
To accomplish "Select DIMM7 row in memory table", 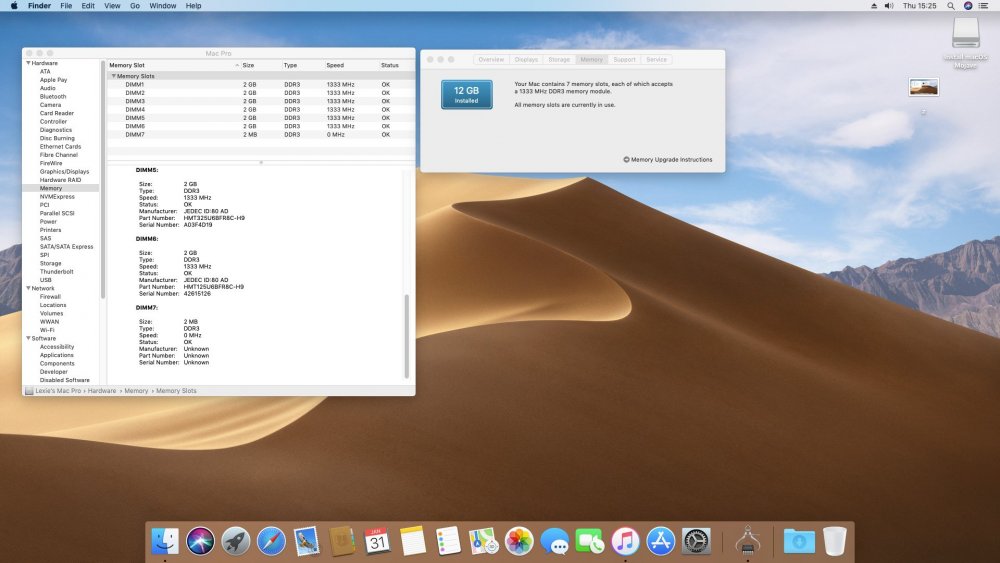I will [261, 135].
